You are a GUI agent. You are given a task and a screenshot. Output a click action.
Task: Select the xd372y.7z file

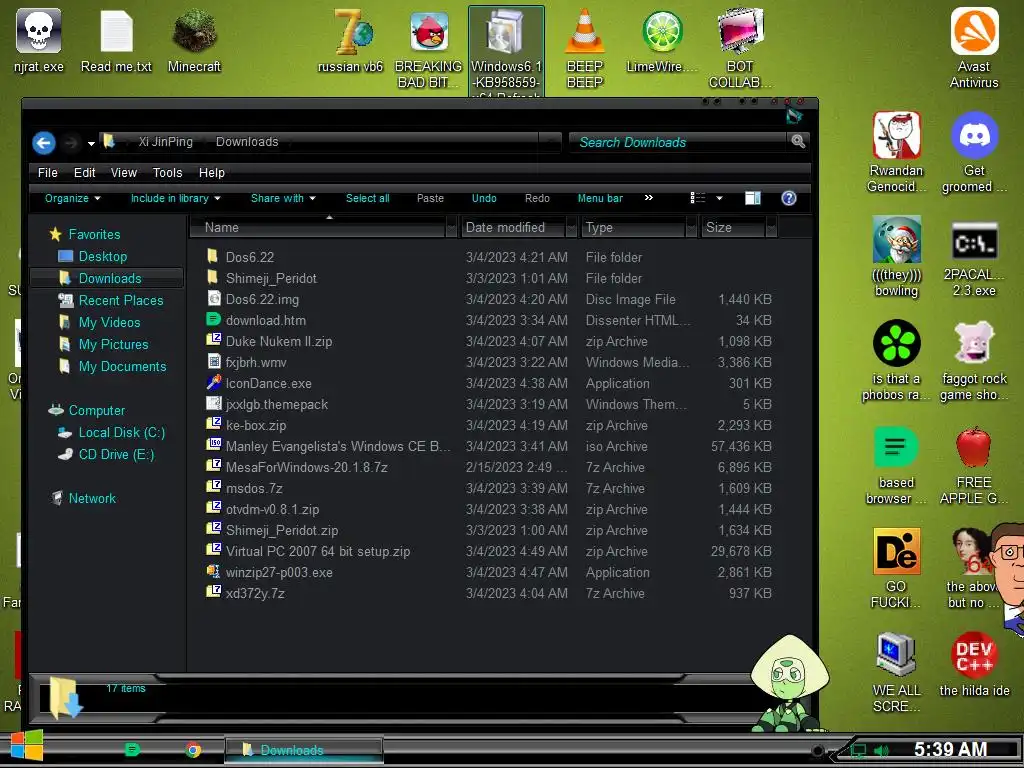[x=488, y=593]
